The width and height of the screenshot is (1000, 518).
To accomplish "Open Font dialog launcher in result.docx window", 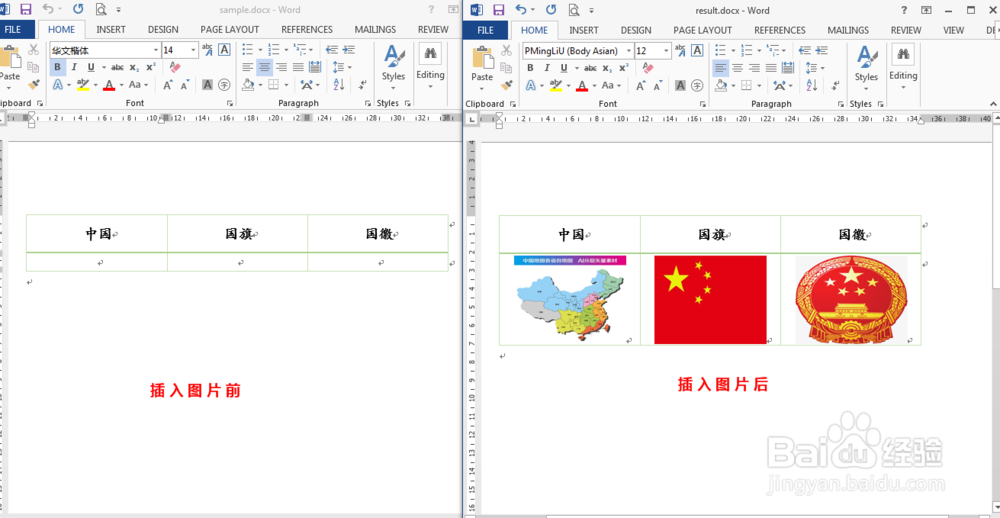I will 702,104.
